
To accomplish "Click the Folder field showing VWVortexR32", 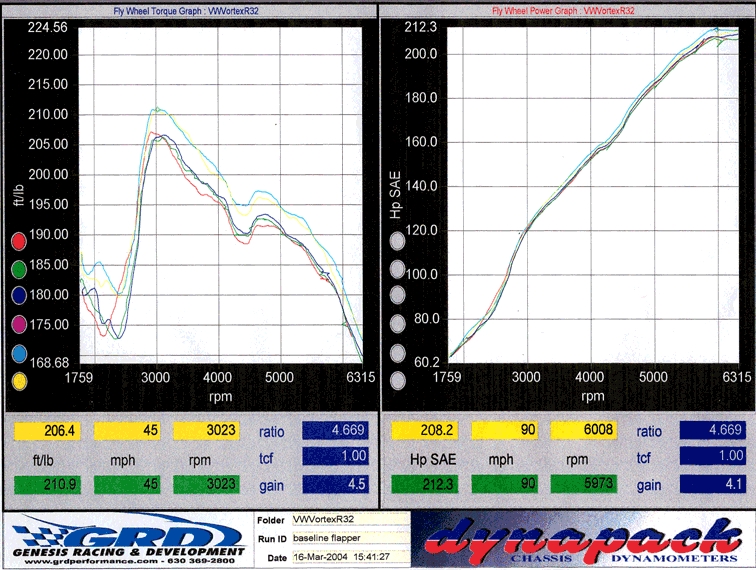I will [349, 521].
